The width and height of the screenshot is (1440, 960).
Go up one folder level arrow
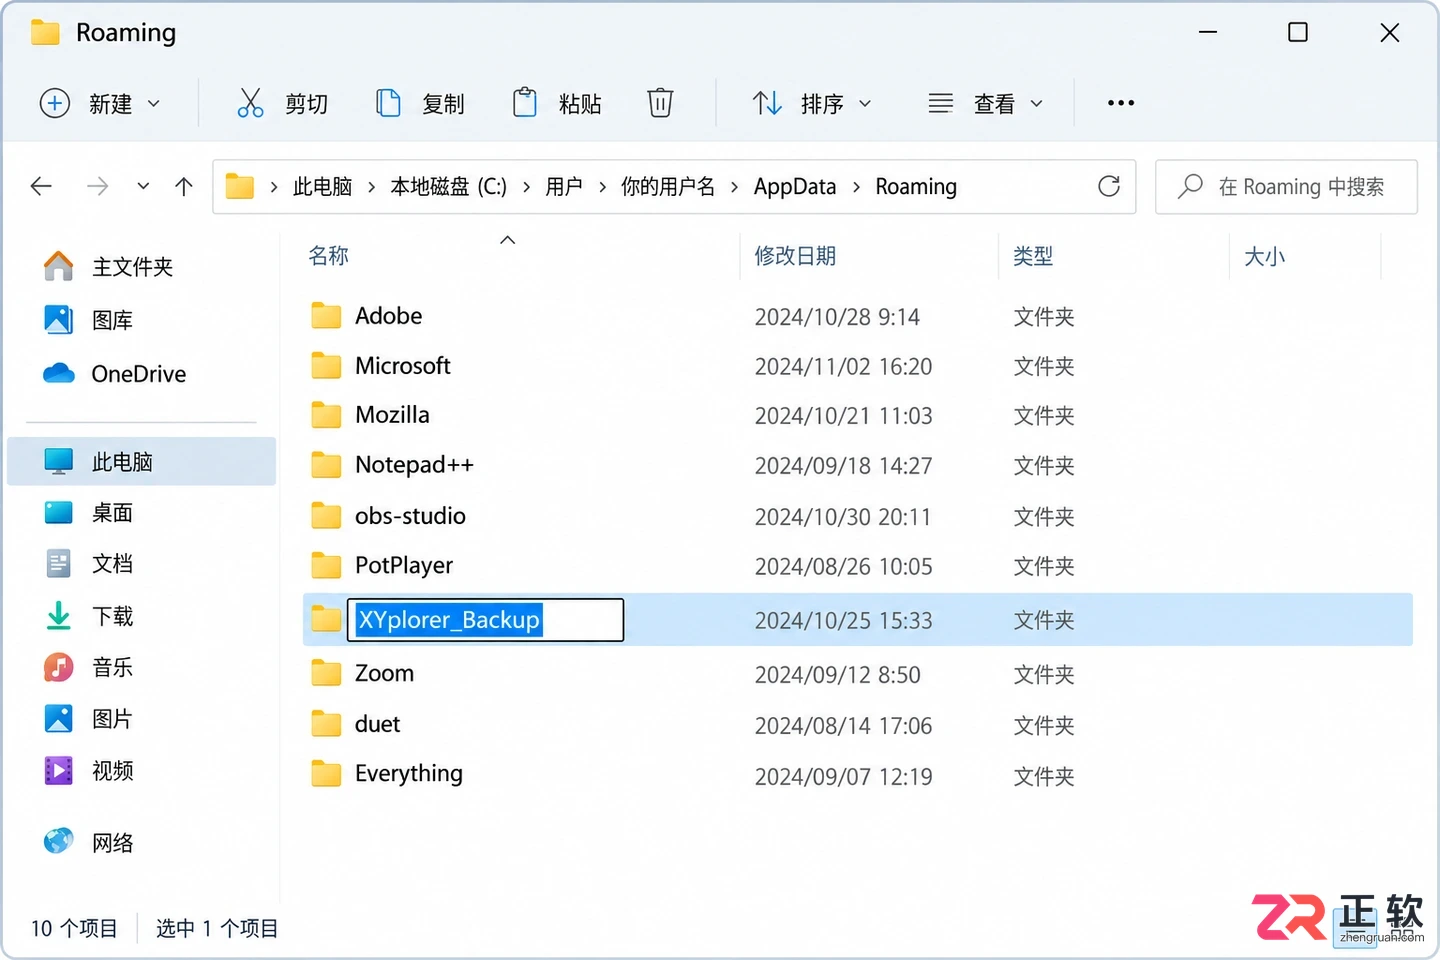tap(184, 186)
